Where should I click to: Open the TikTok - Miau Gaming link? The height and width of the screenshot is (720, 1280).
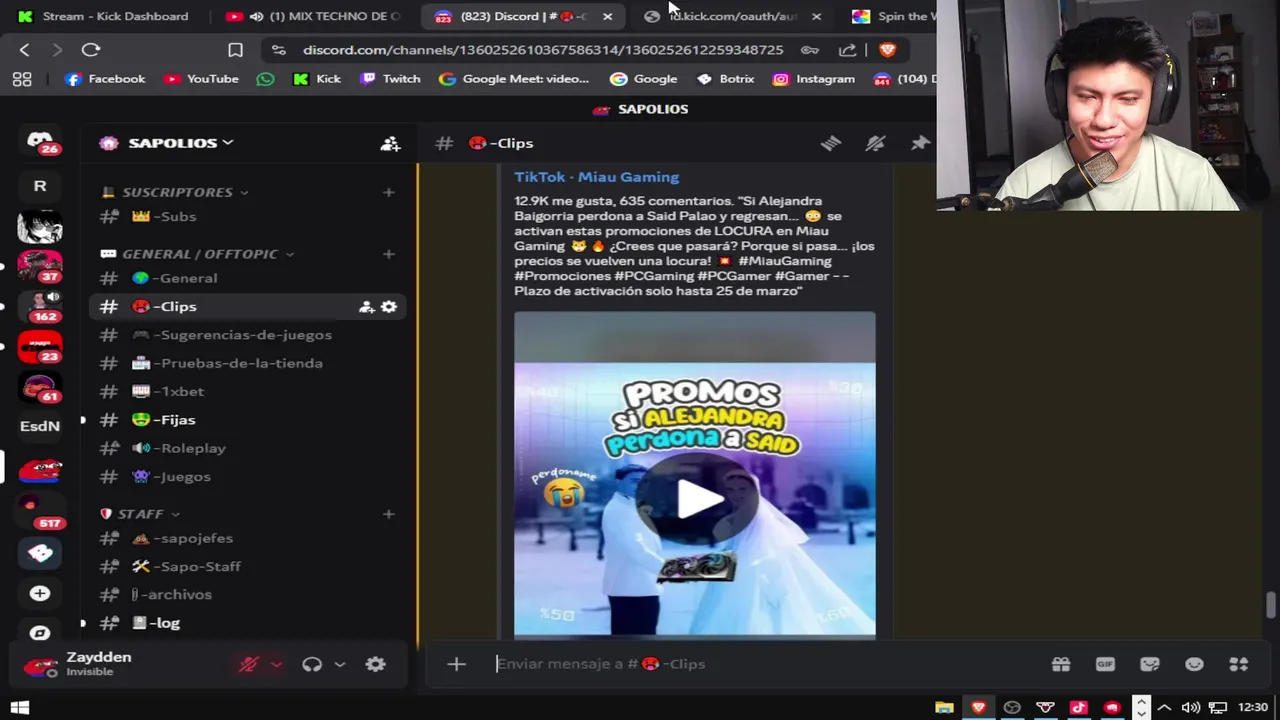pos(596,177)
